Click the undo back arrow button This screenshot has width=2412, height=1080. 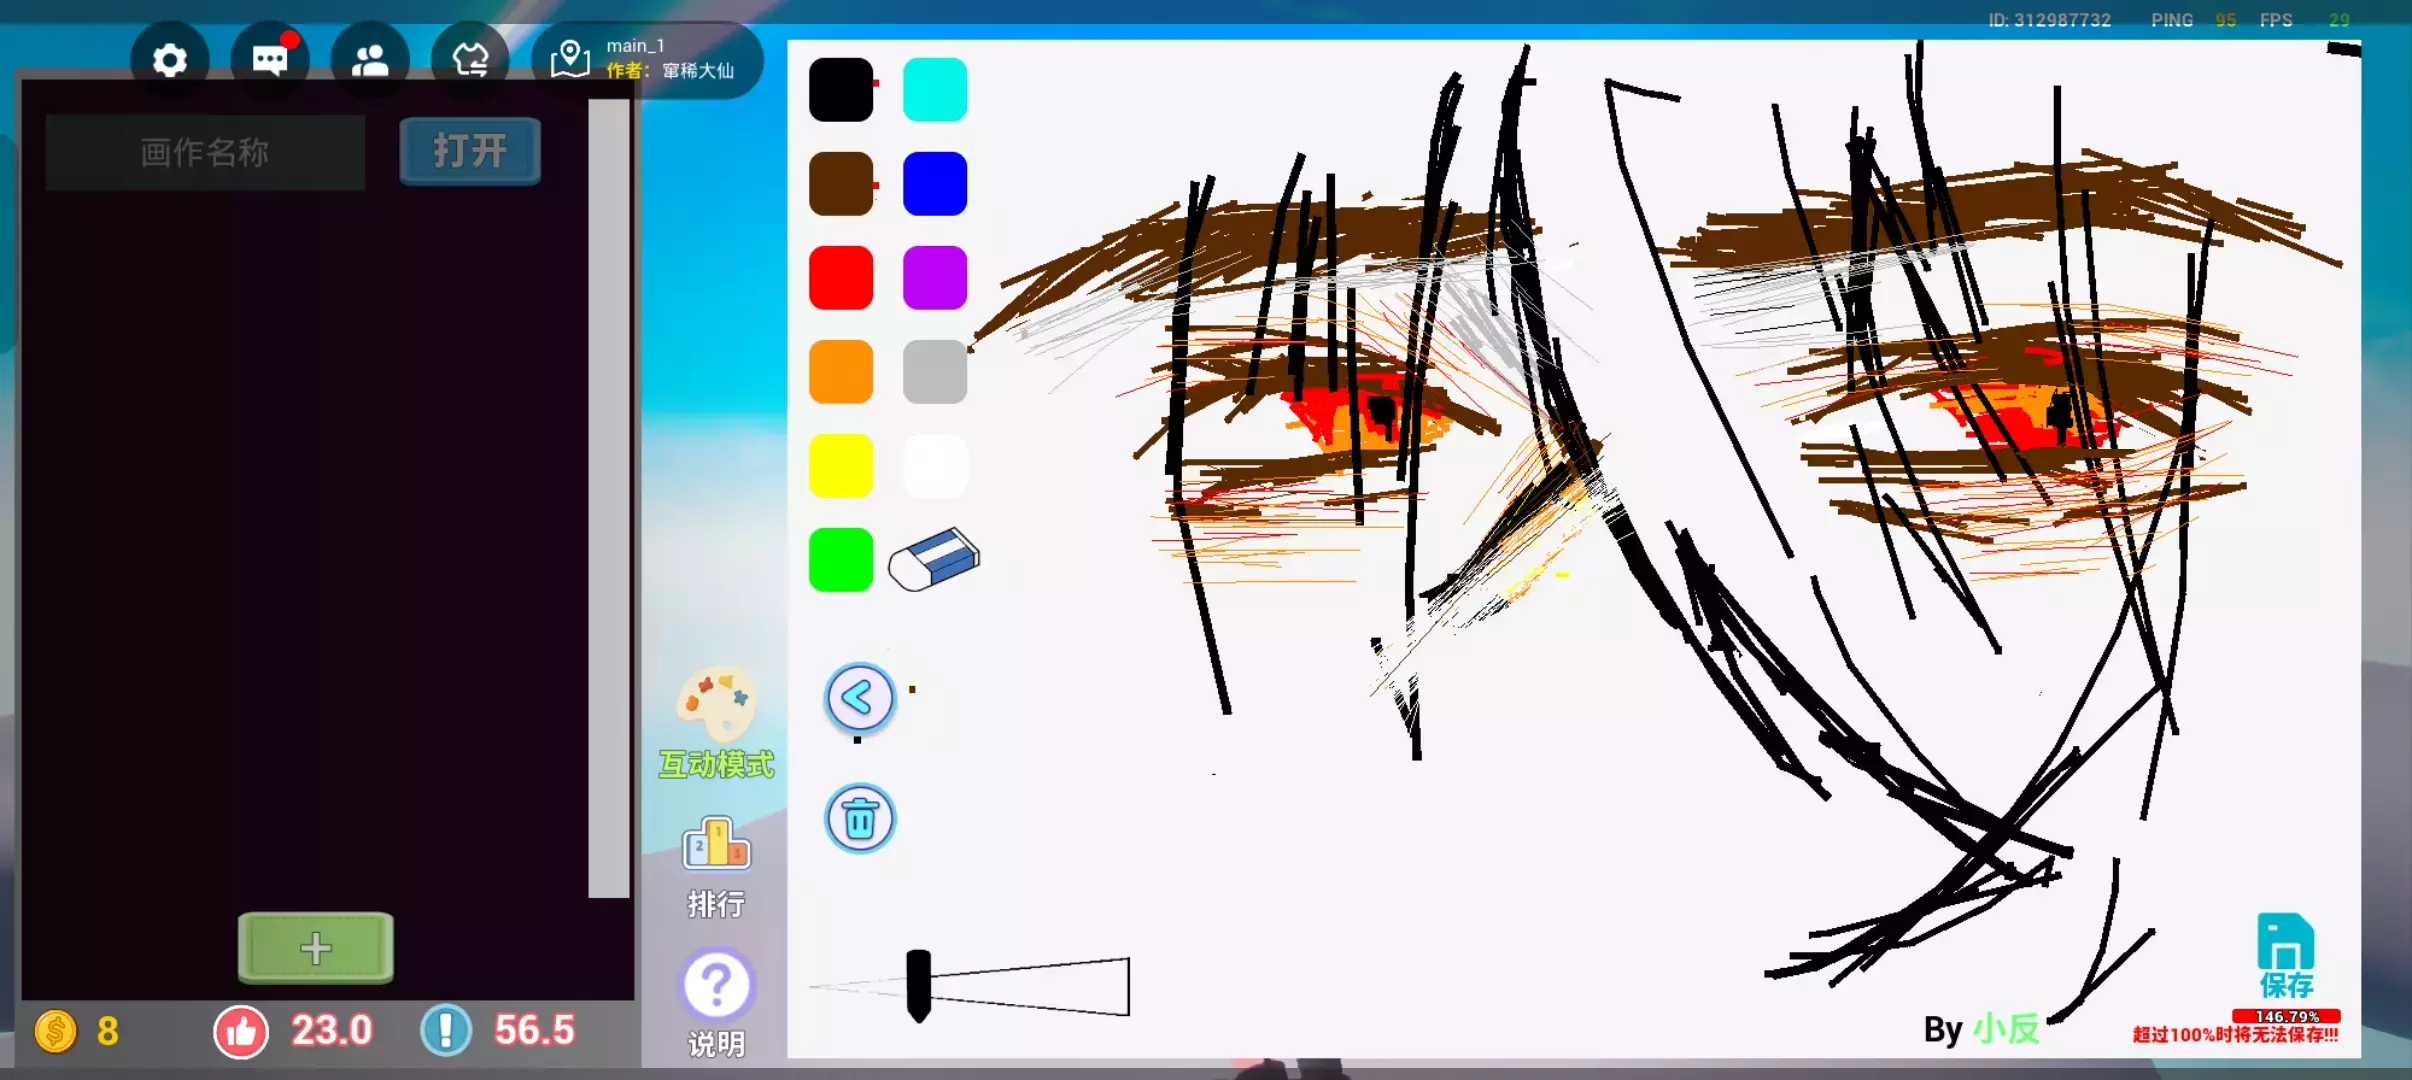tap(859, 697)
